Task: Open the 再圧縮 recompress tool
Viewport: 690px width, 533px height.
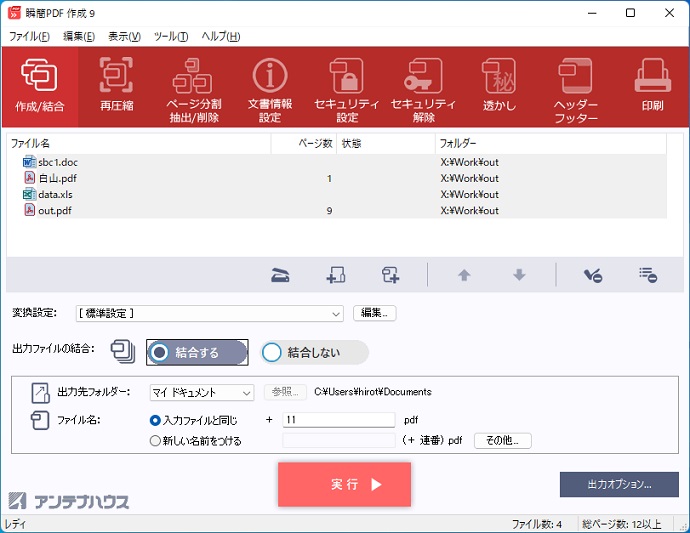Action: tap(116, 87)
